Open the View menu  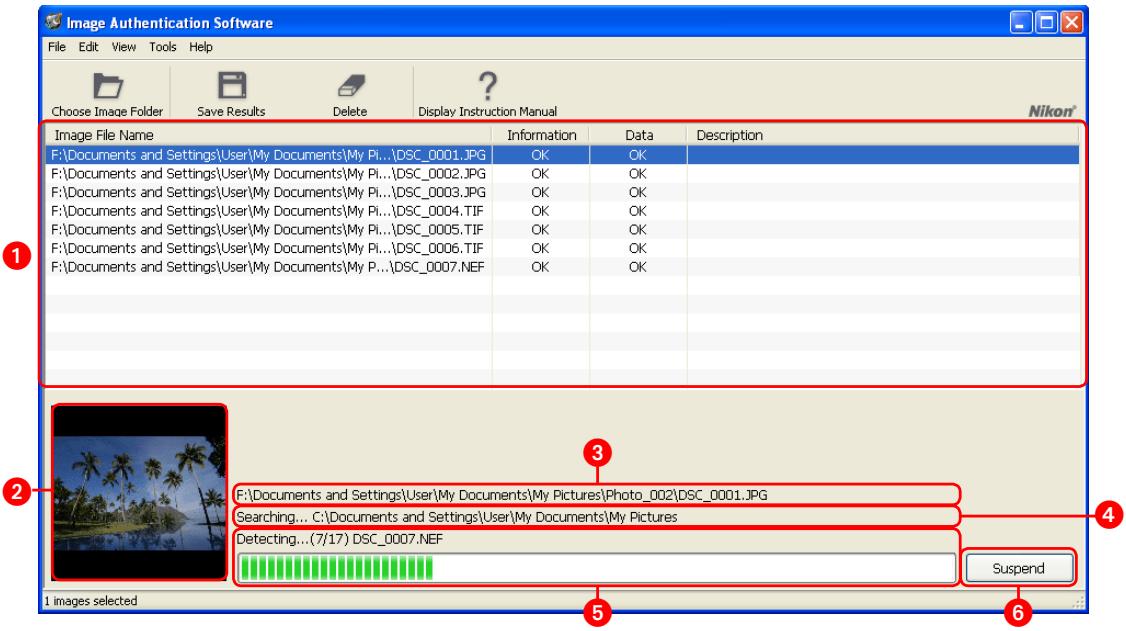(124, 47)
